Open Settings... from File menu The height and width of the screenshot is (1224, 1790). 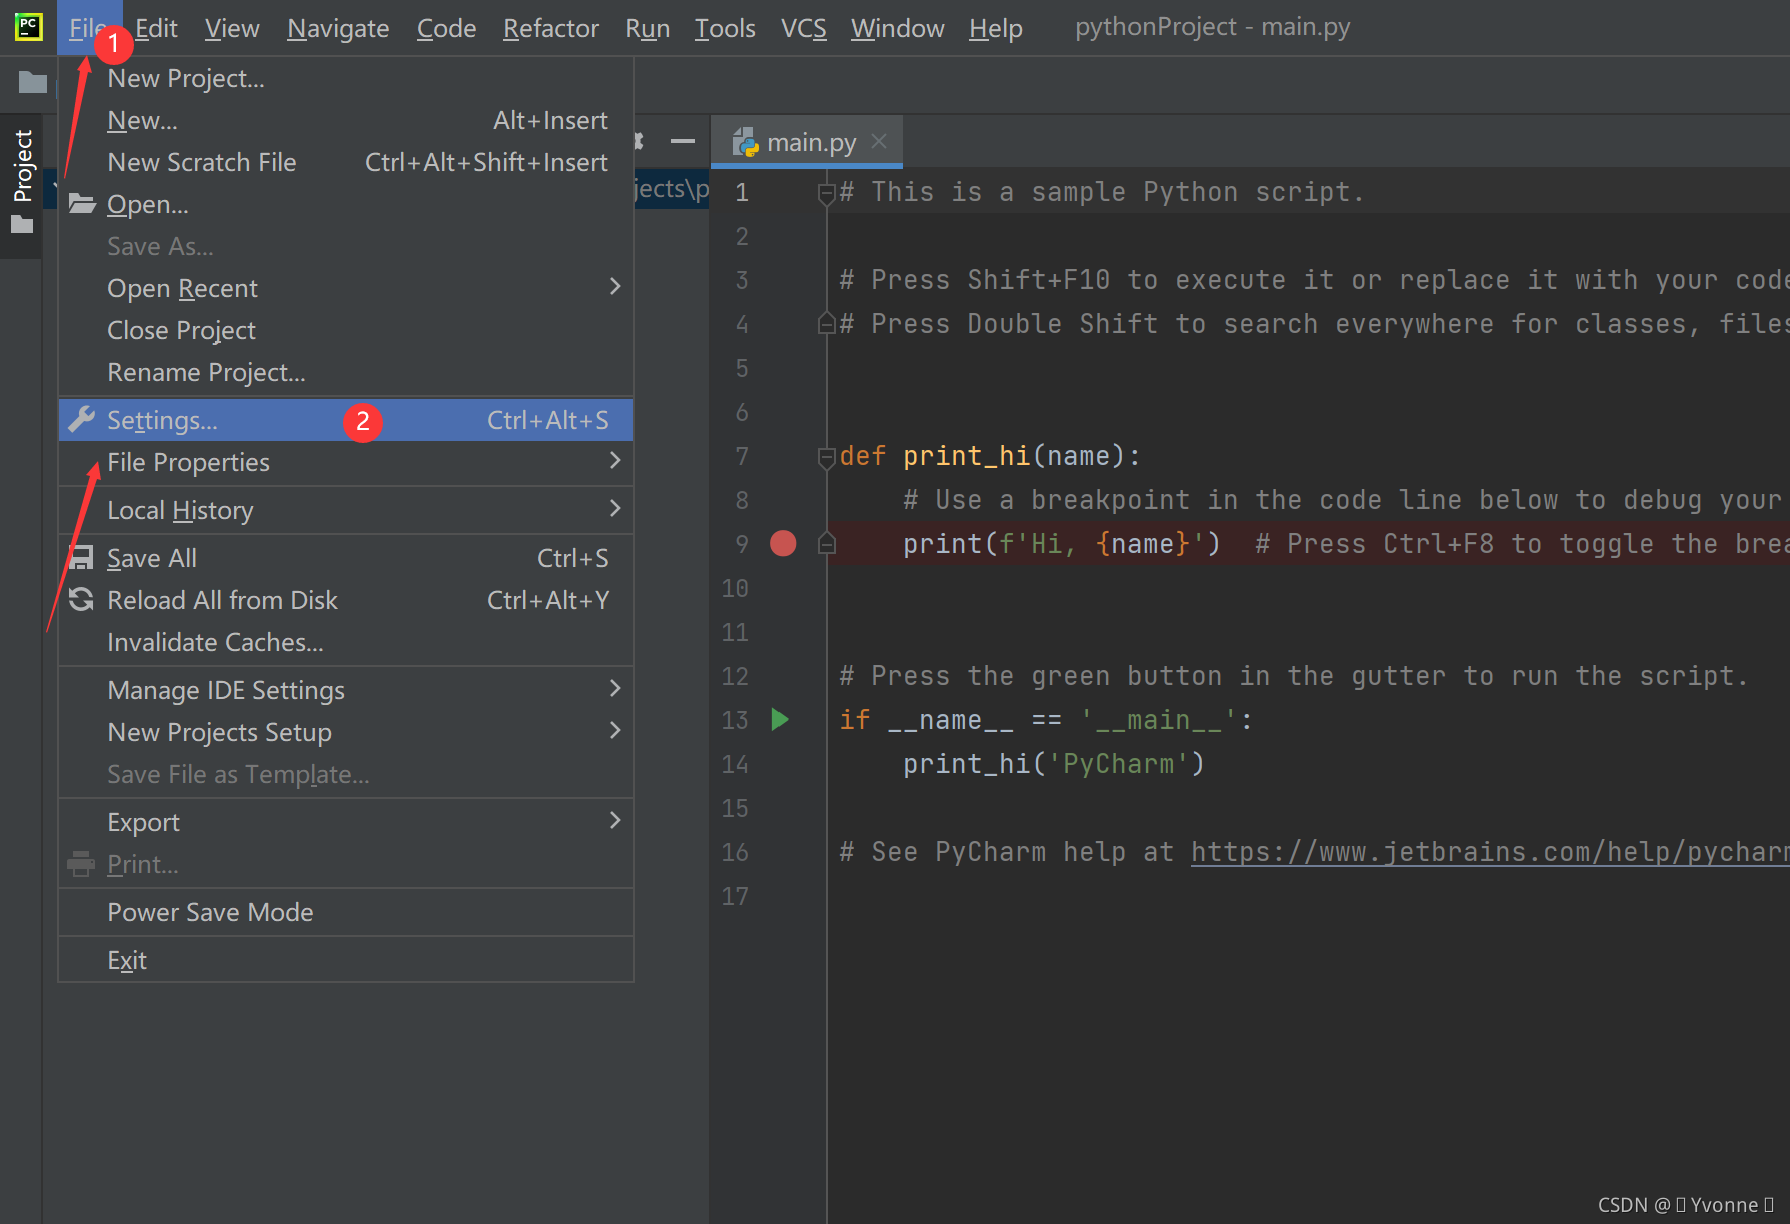[346, 420]
